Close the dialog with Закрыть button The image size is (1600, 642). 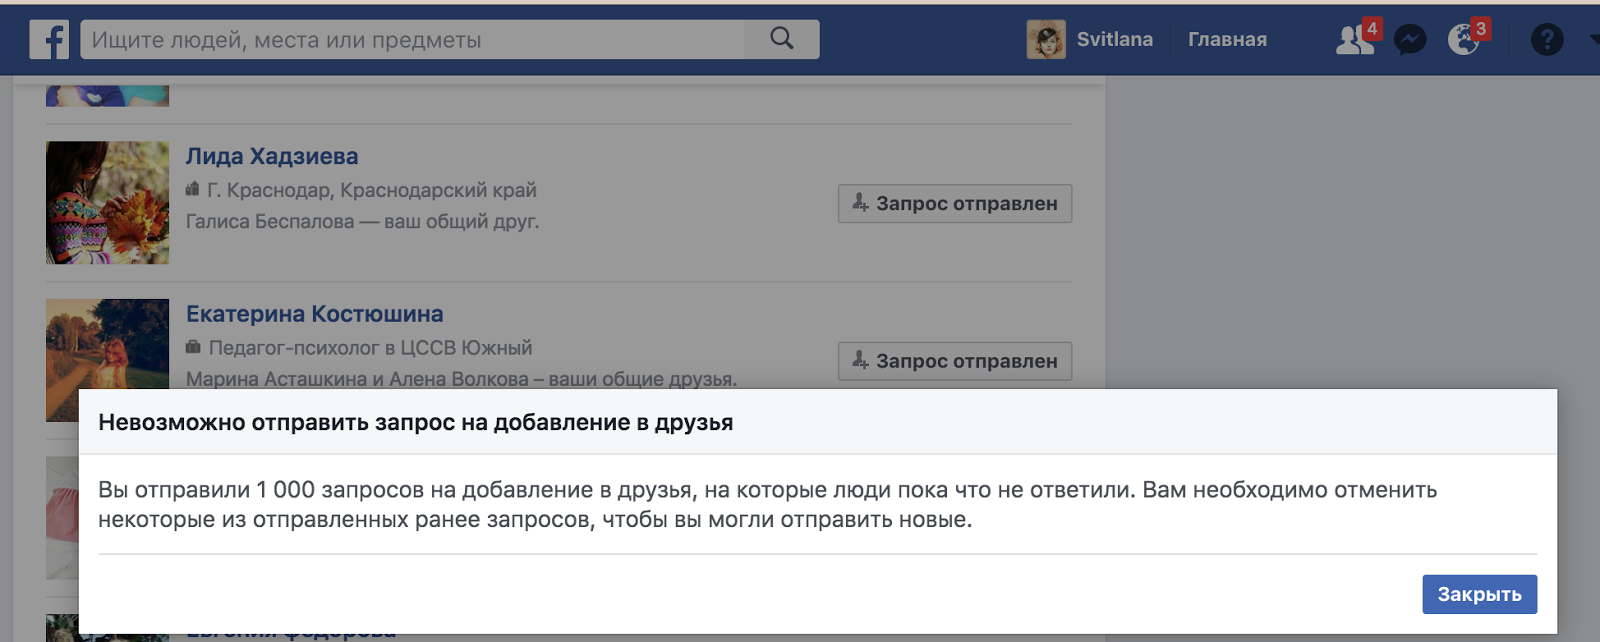1479,594
